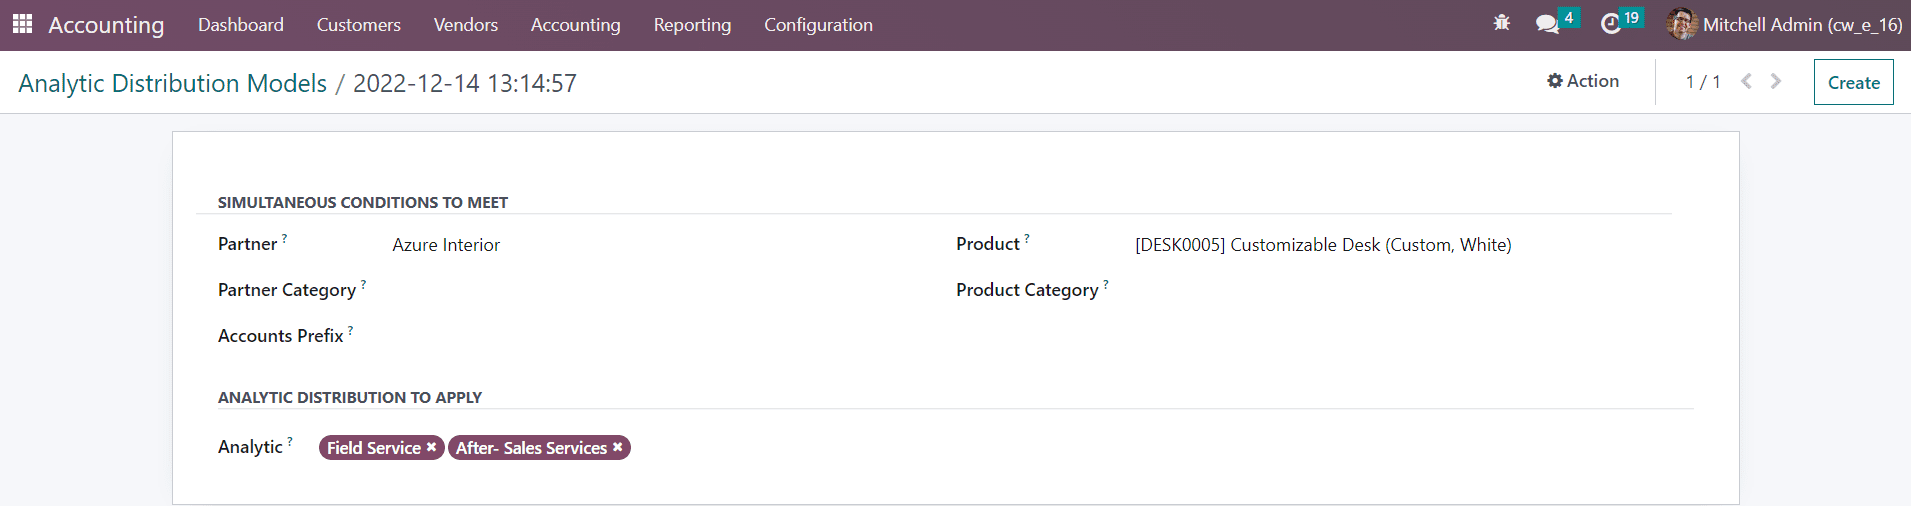Go to the previous record arrow
The image size is (1911, 506).
click(x=1746, y=82)
